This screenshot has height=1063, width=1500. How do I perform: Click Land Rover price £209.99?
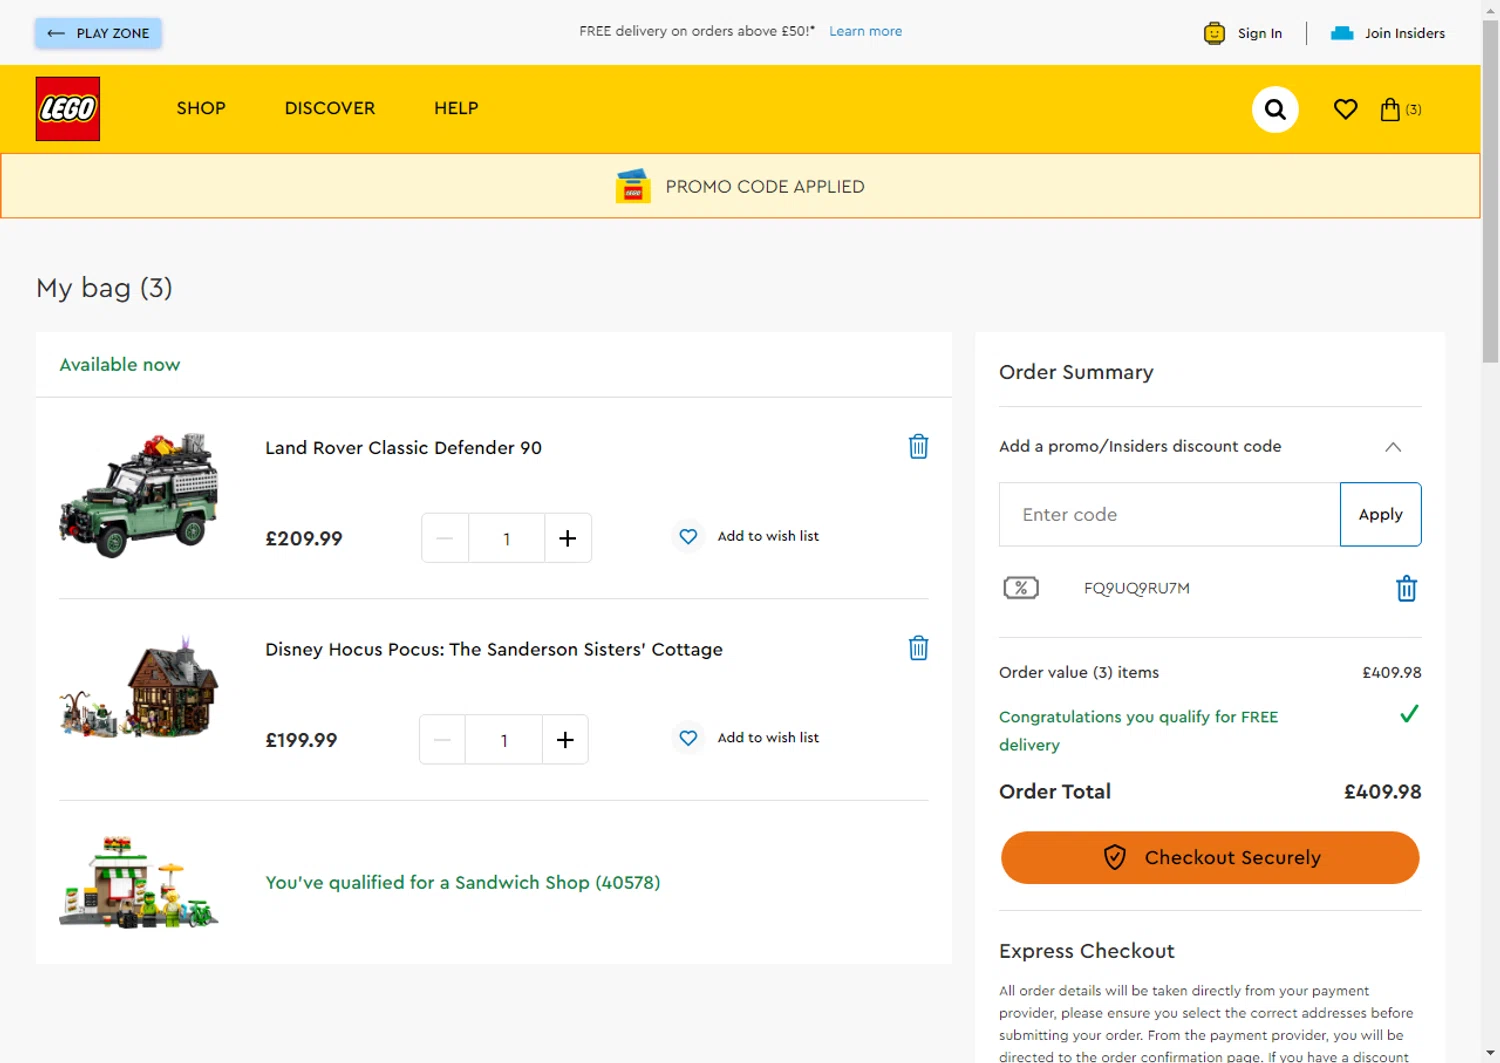[x=304, y=539]
